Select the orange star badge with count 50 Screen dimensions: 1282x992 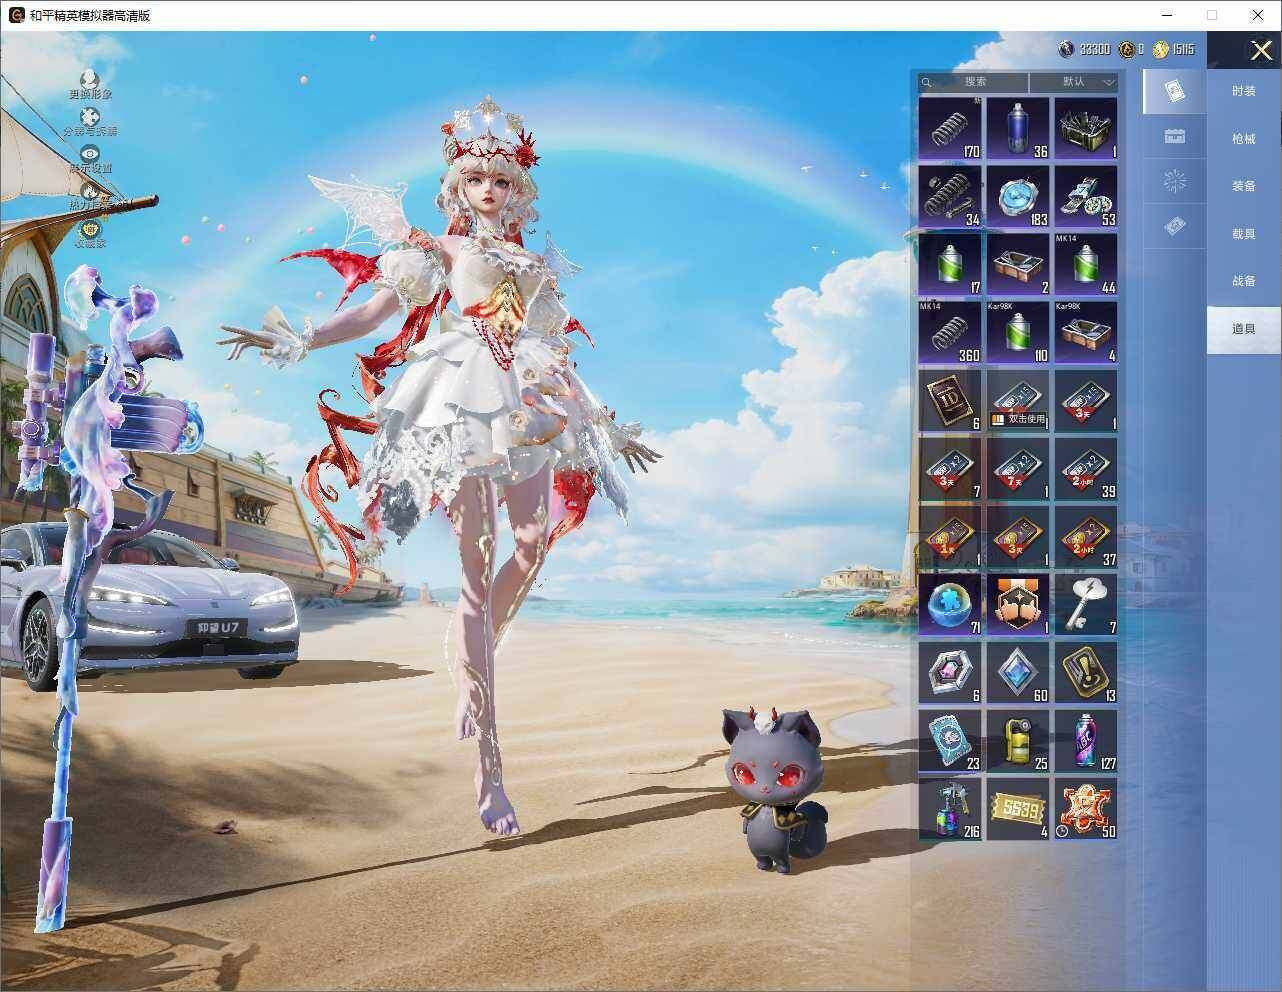click(1086, 808)
